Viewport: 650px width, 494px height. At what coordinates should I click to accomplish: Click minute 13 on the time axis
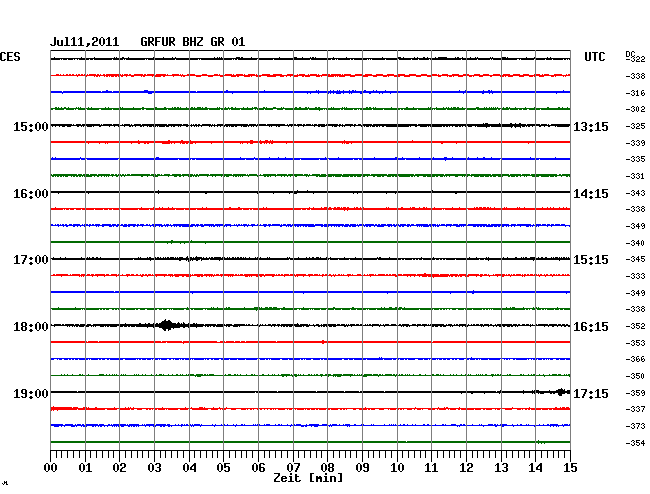(x=501, y=468)
